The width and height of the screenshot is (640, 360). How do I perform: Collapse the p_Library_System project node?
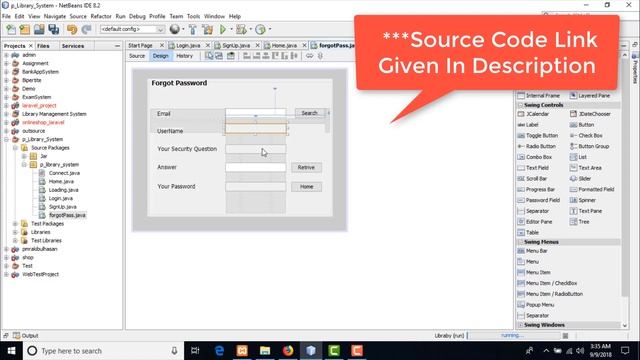[x=6, y=139]
